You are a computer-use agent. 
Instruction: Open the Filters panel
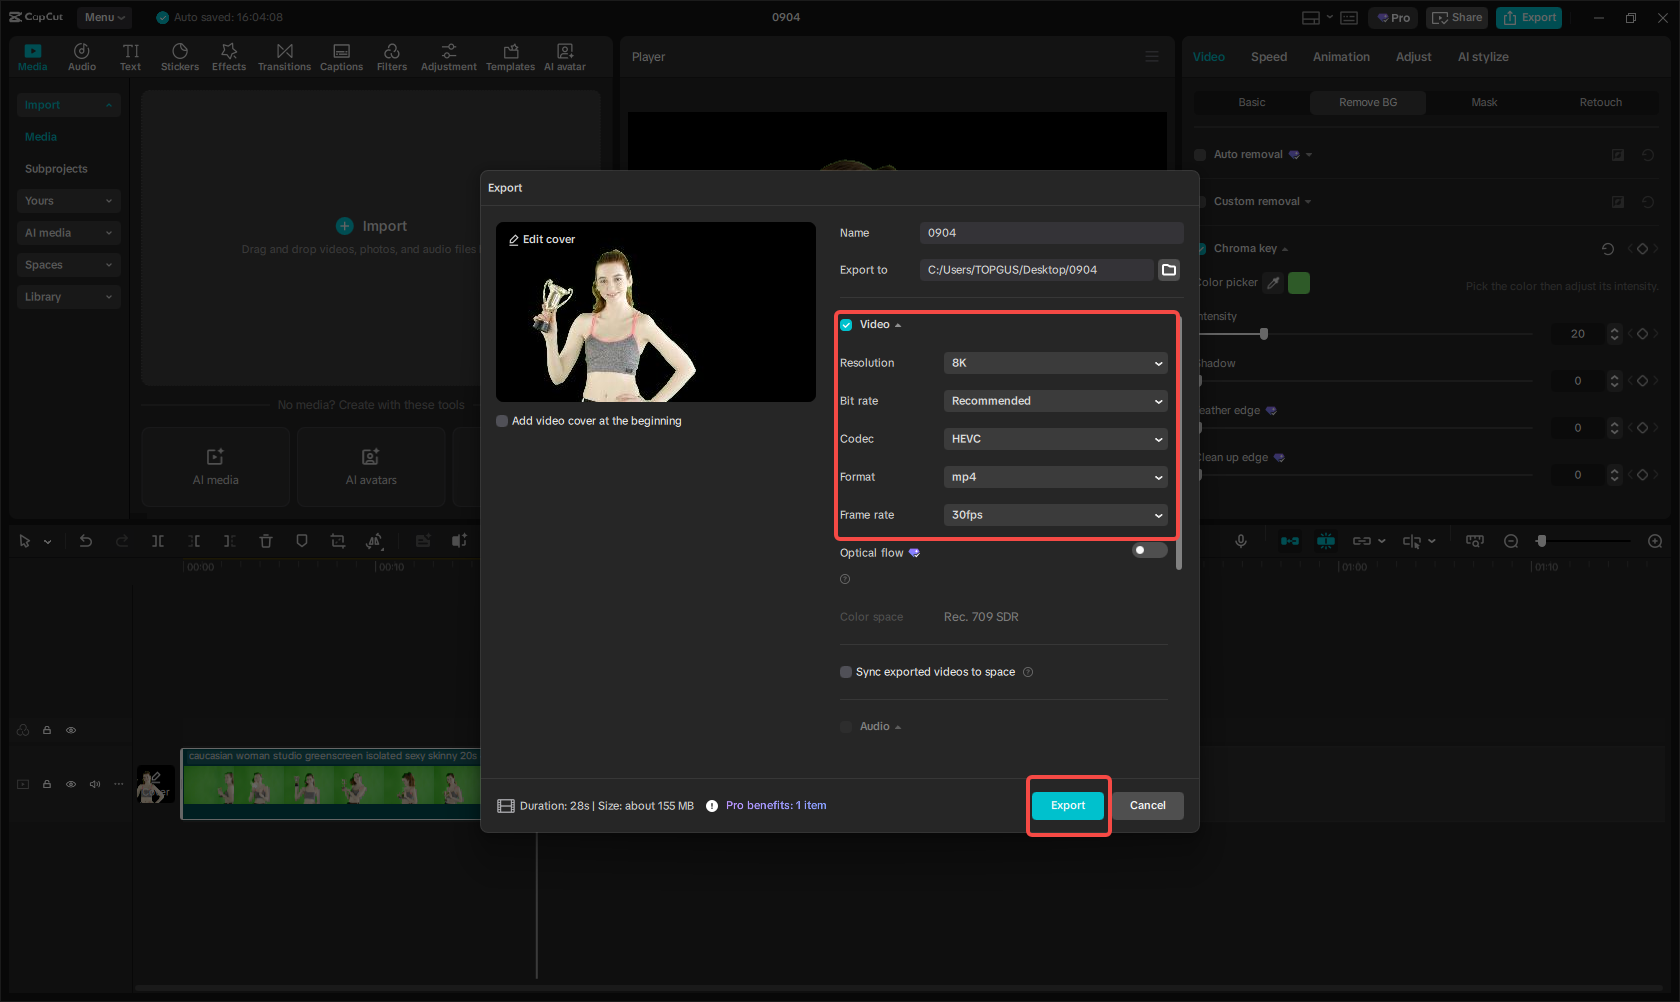coord(391,55)
